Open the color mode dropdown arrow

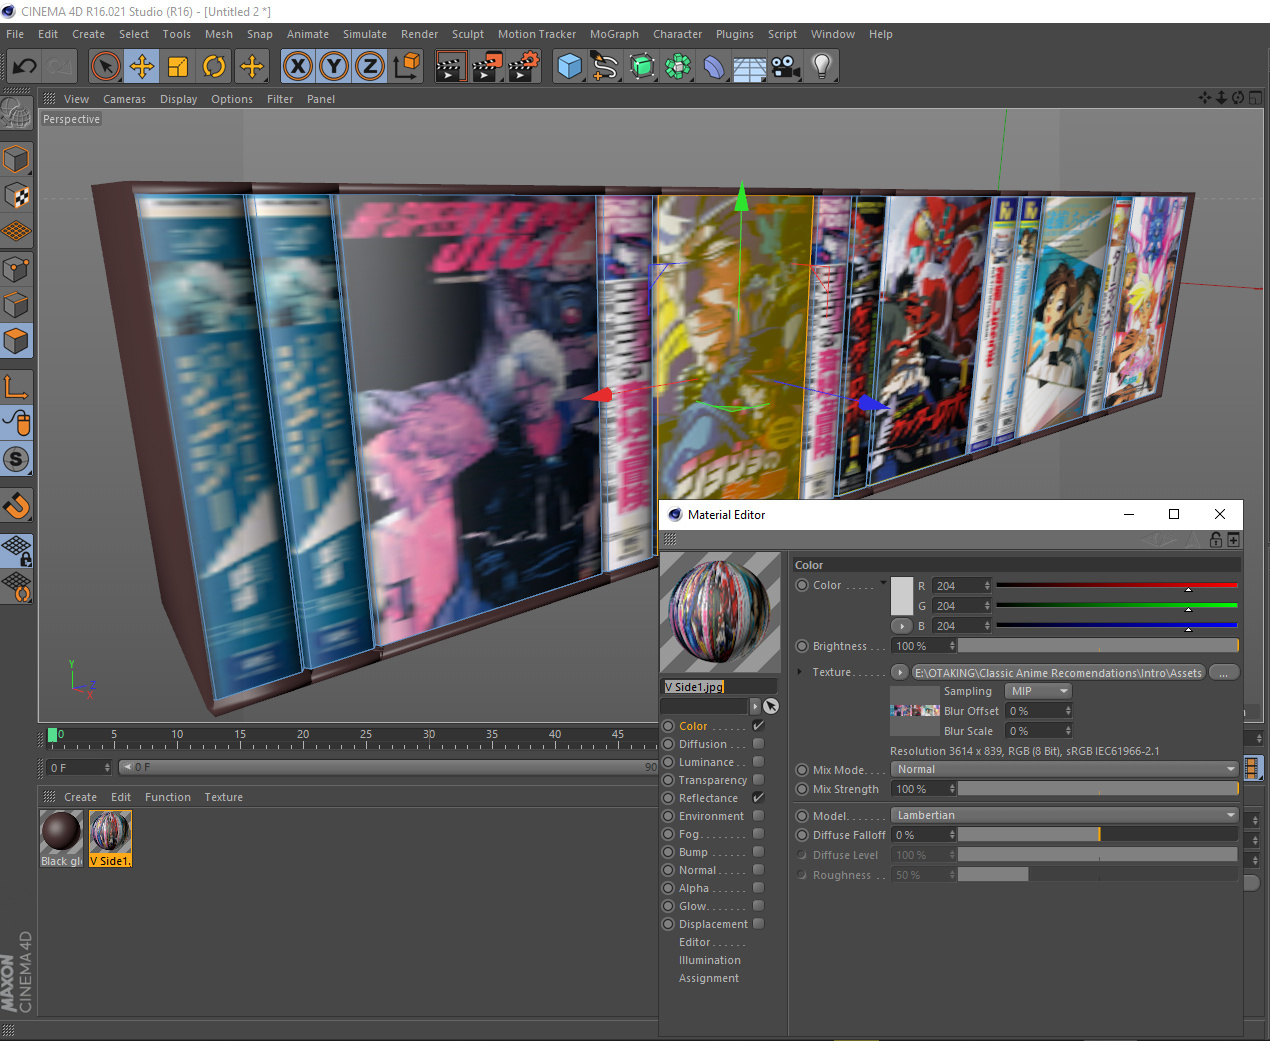(883, 582)
